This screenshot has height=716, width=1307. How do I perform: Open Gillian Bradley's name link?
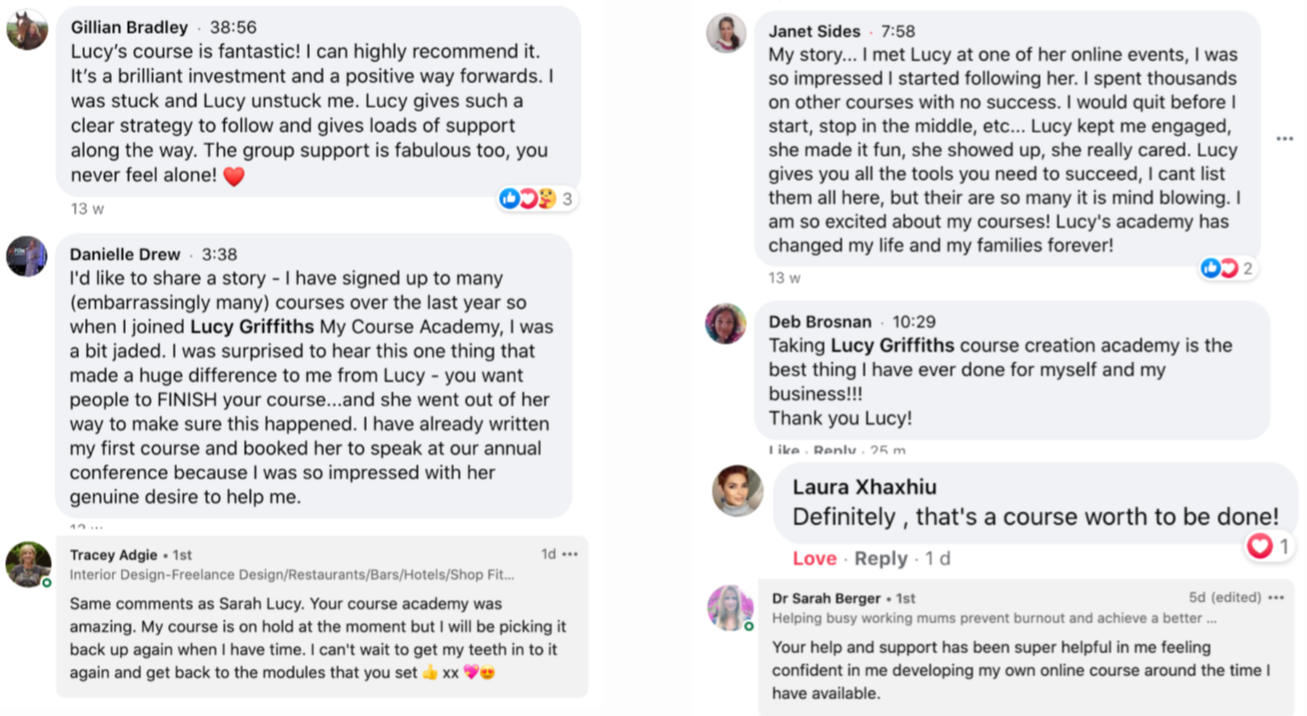click(129, 27)
